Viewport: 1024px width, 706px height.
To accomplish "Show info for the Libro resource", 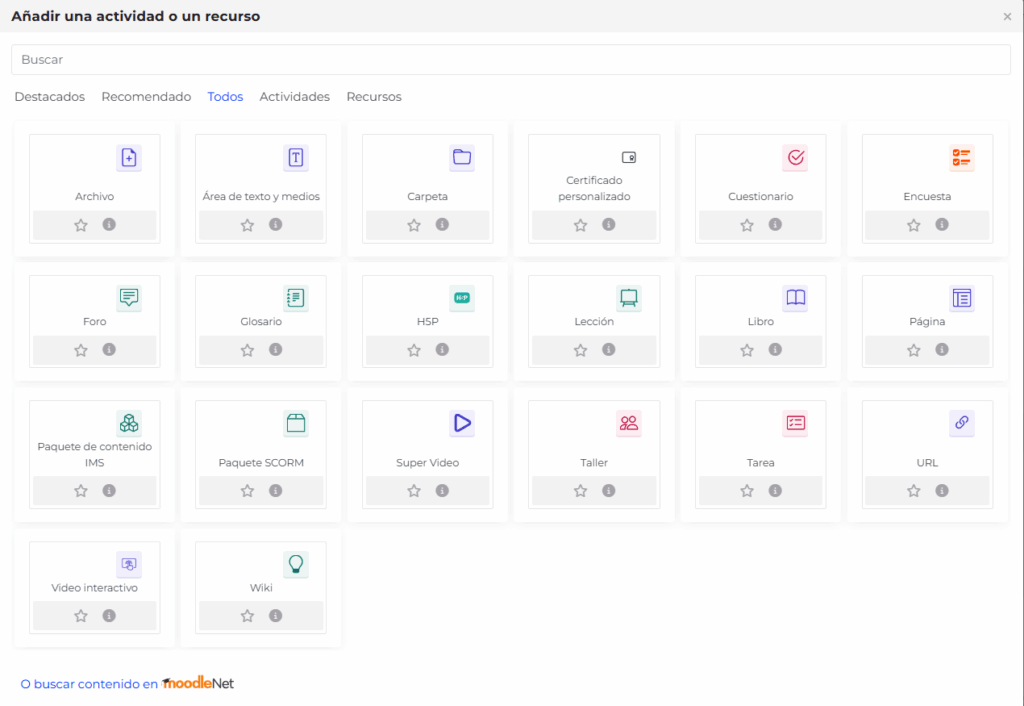I will 775,350.
